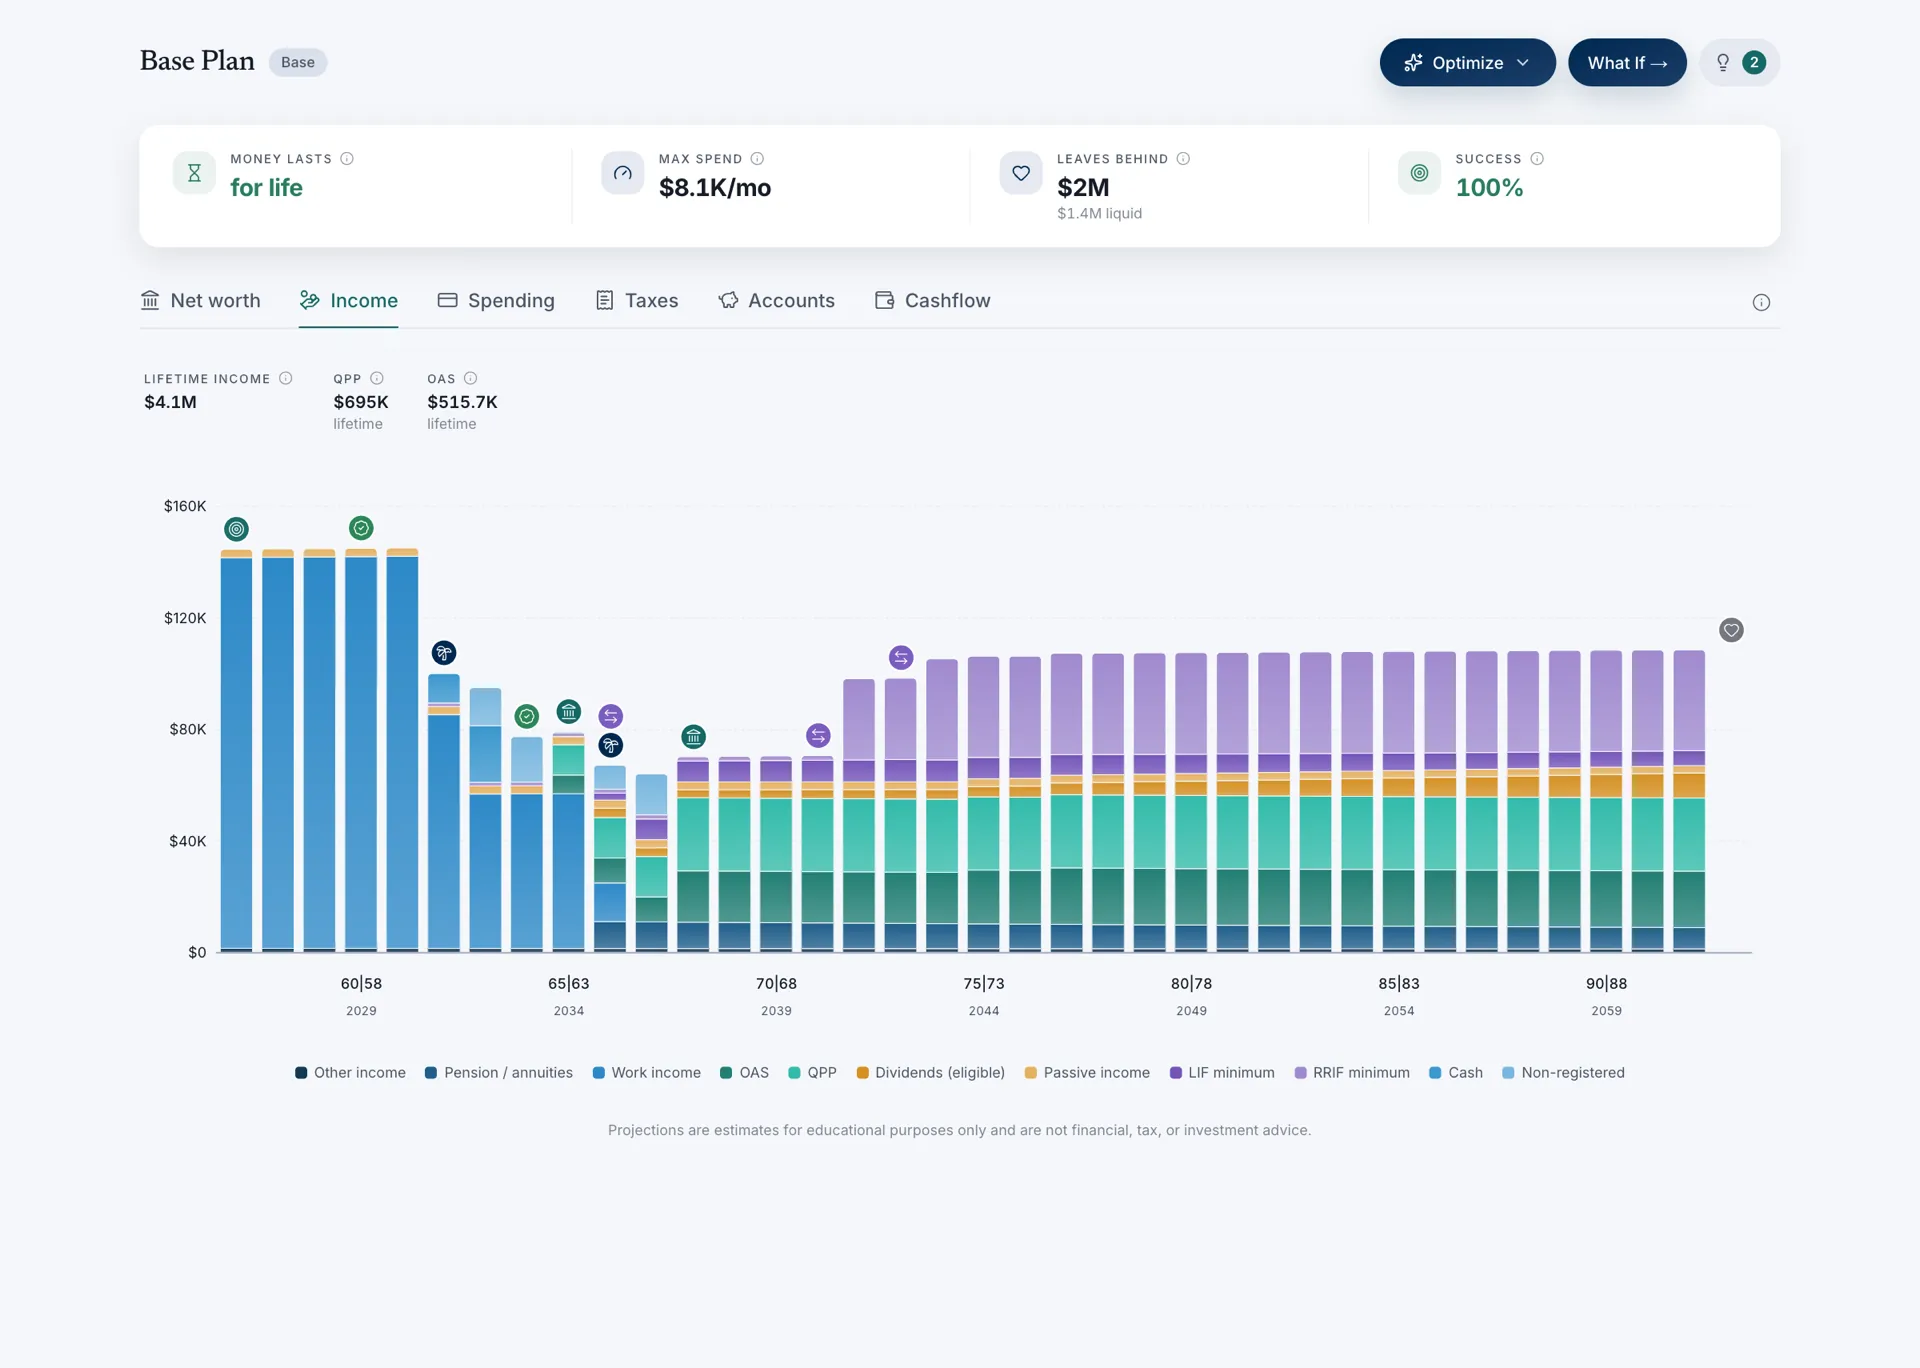Click the bar above 75|73 label
Image resolution: width=1920 pixels, height=1368 pixels.
(984, 804)
